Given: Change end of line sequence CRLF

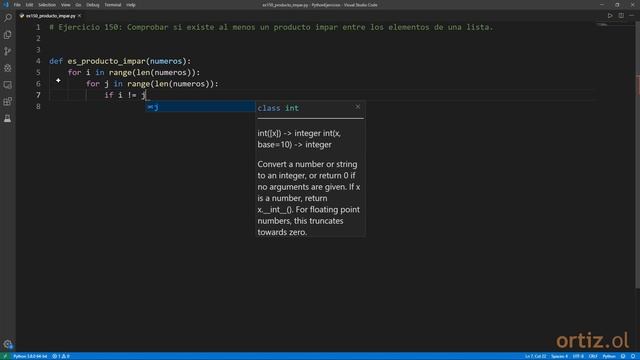Looking at the screenshot, I should (593, 356).
